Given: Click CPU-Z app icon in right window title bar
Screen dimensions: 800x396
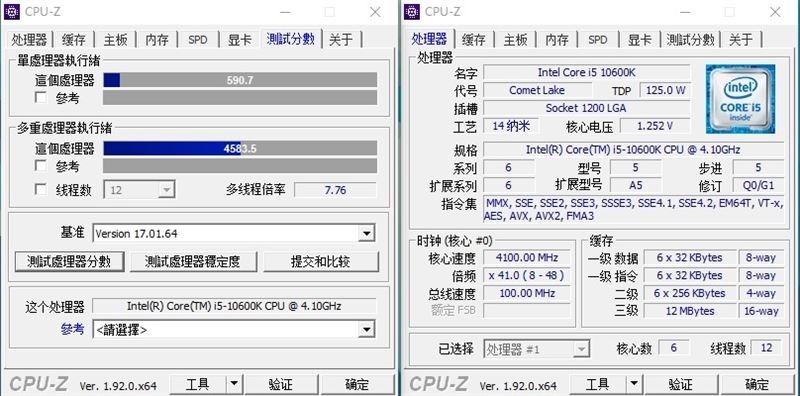Looking at the screenshot, I should (412, 11).
